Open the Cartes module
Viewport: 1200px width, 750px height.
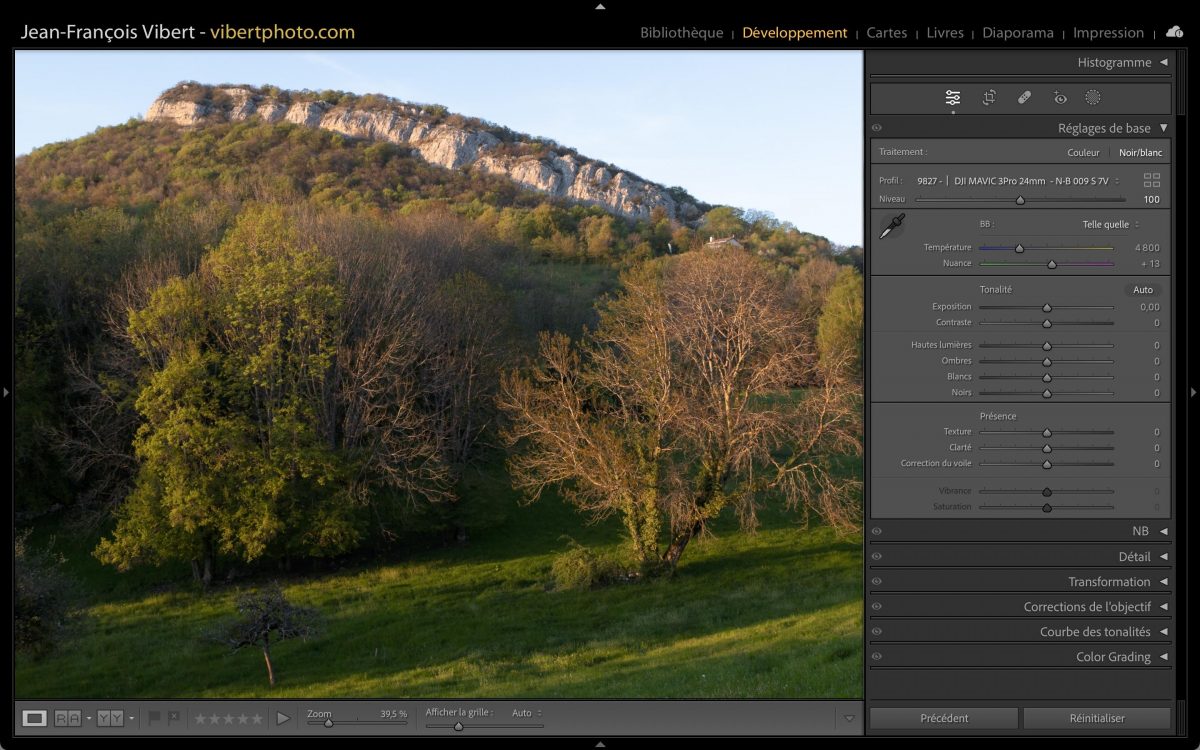tap(886, 33)
